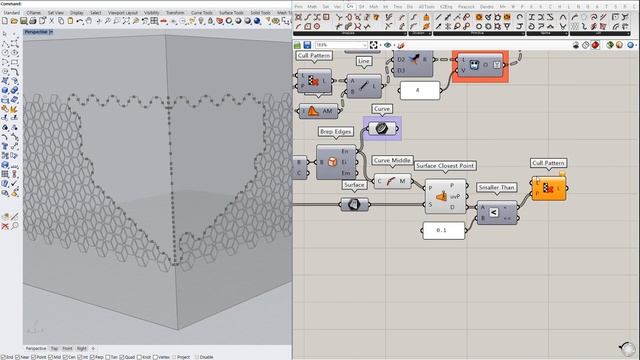Open the Curve Tools toolbar tab
Image resolution: width=640 pixels, height=360 pixels.
click(202, 13)
